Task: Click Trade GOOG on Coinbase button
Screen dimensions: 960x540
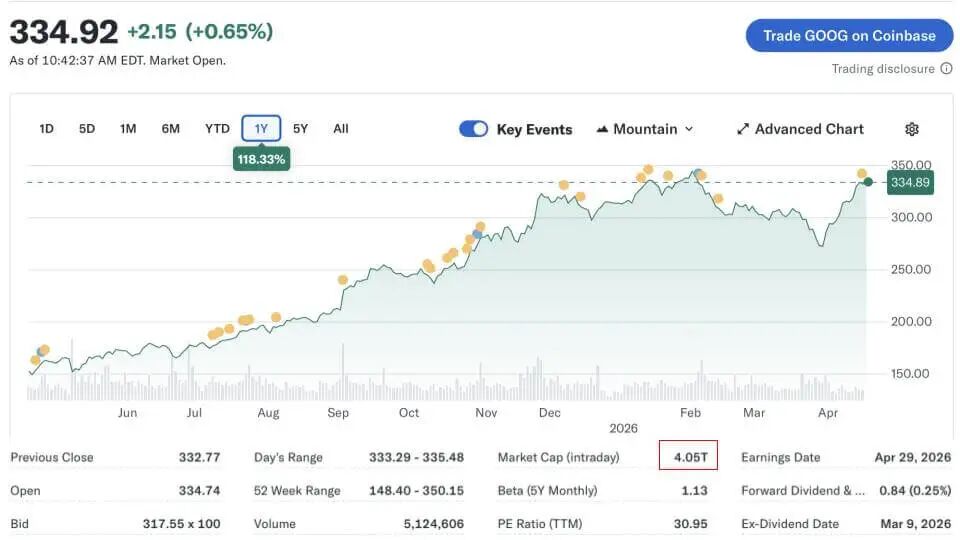Action: [x=849, y=36]
